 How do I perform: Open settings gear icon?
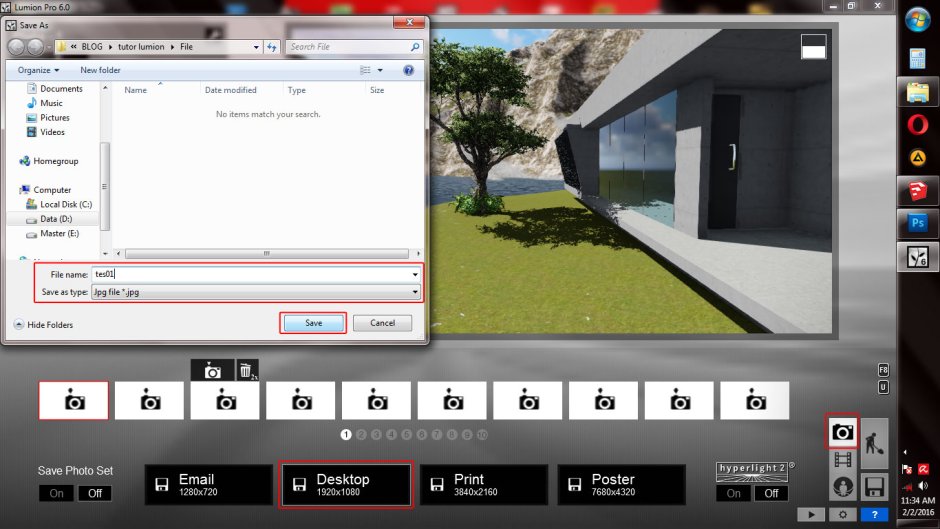pyautogui.click(x=843, y=514)
